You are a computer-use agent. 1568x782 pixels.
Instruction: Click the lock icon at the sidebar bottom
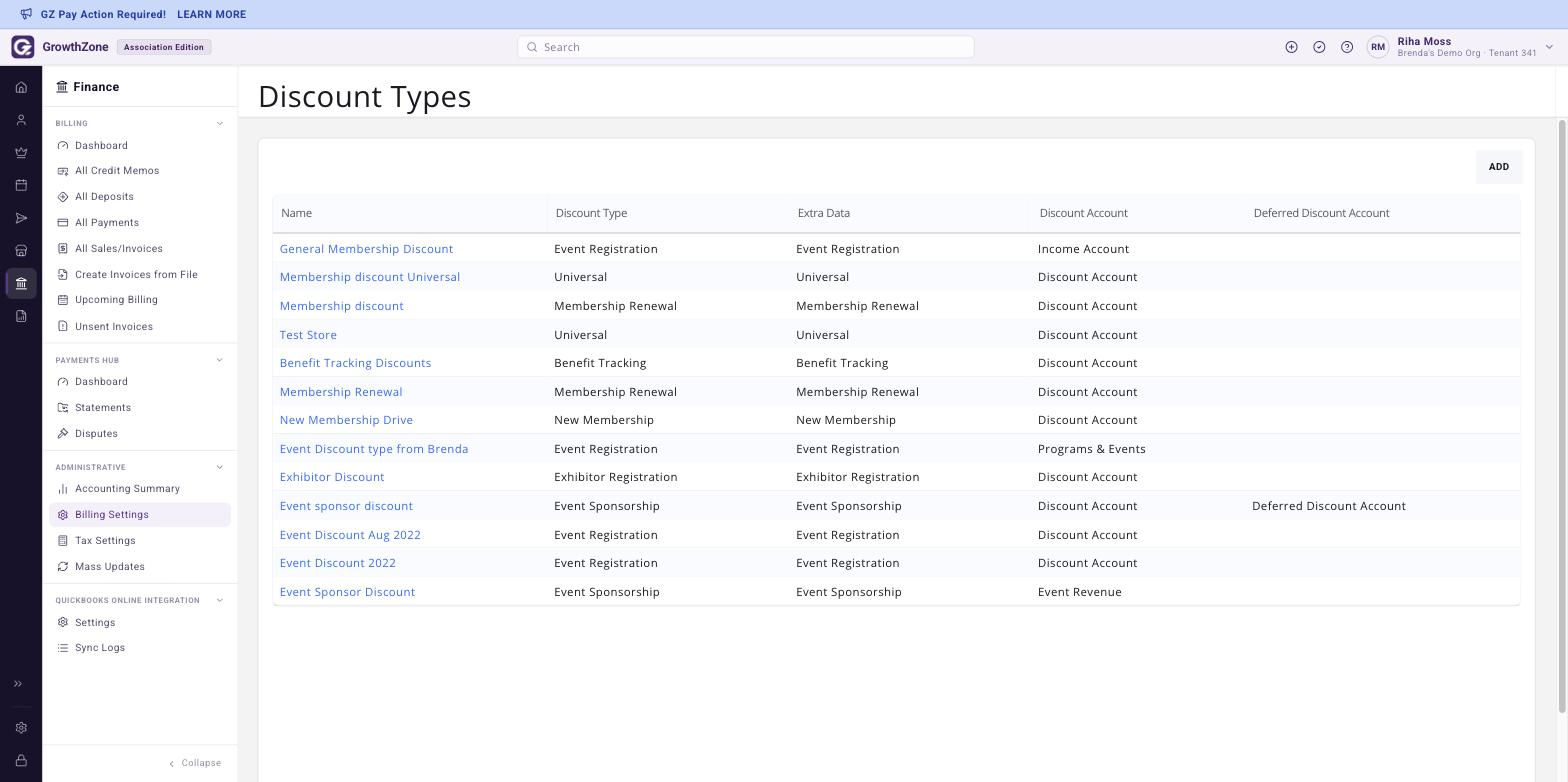21,761
